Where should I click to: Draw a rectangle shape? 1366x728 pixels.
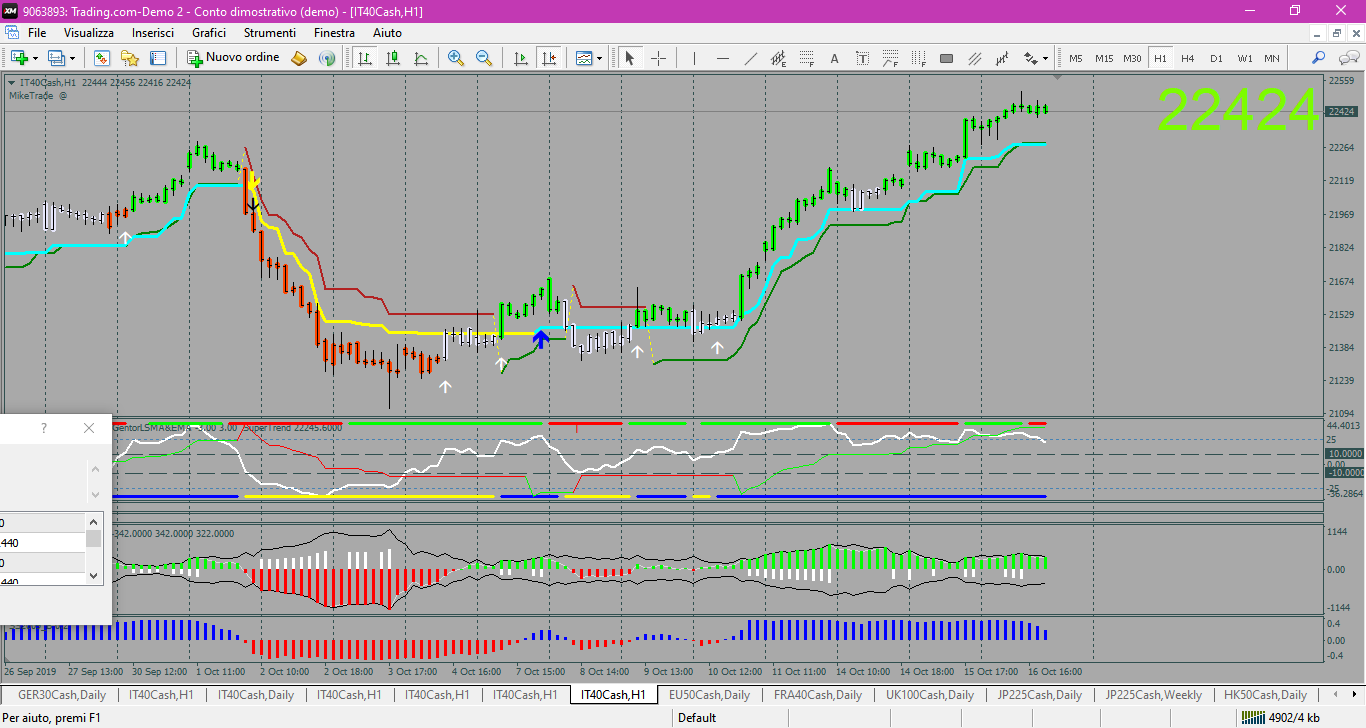click(x=946, y=58)
